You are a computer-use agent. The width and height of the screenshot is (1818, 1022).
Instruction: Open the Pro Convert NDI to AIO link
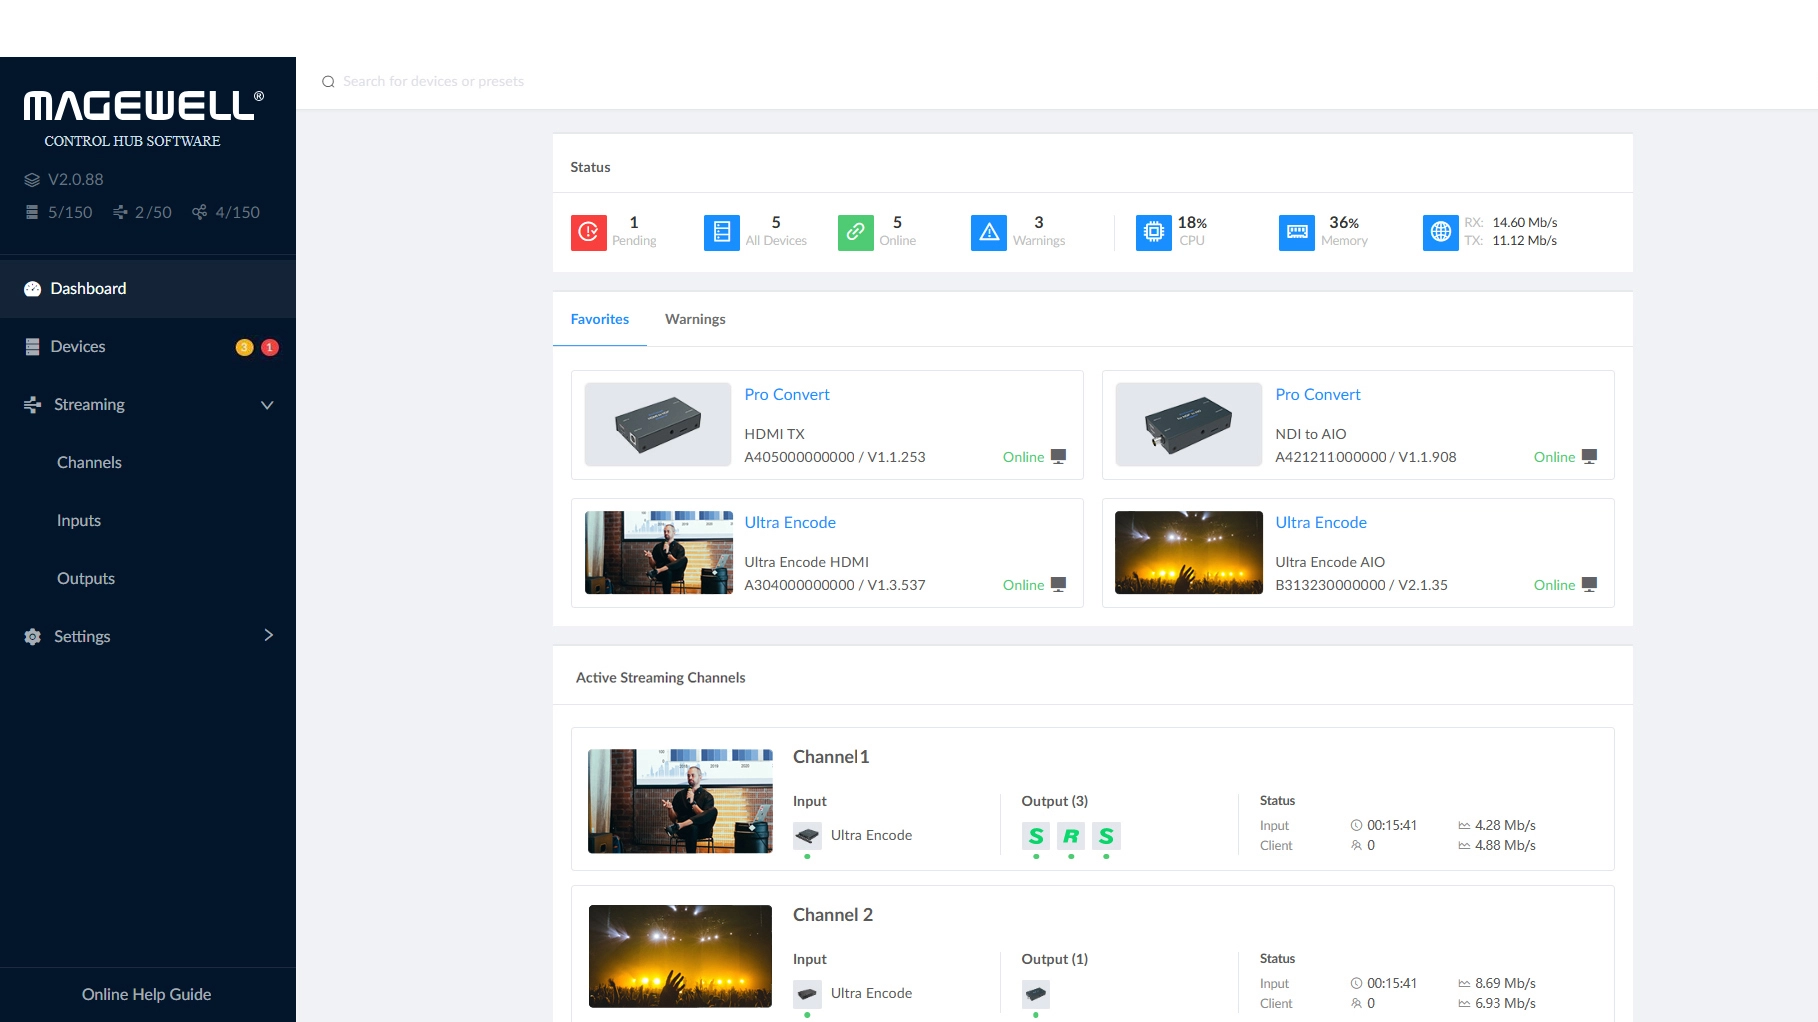(x=1318, y=395)
